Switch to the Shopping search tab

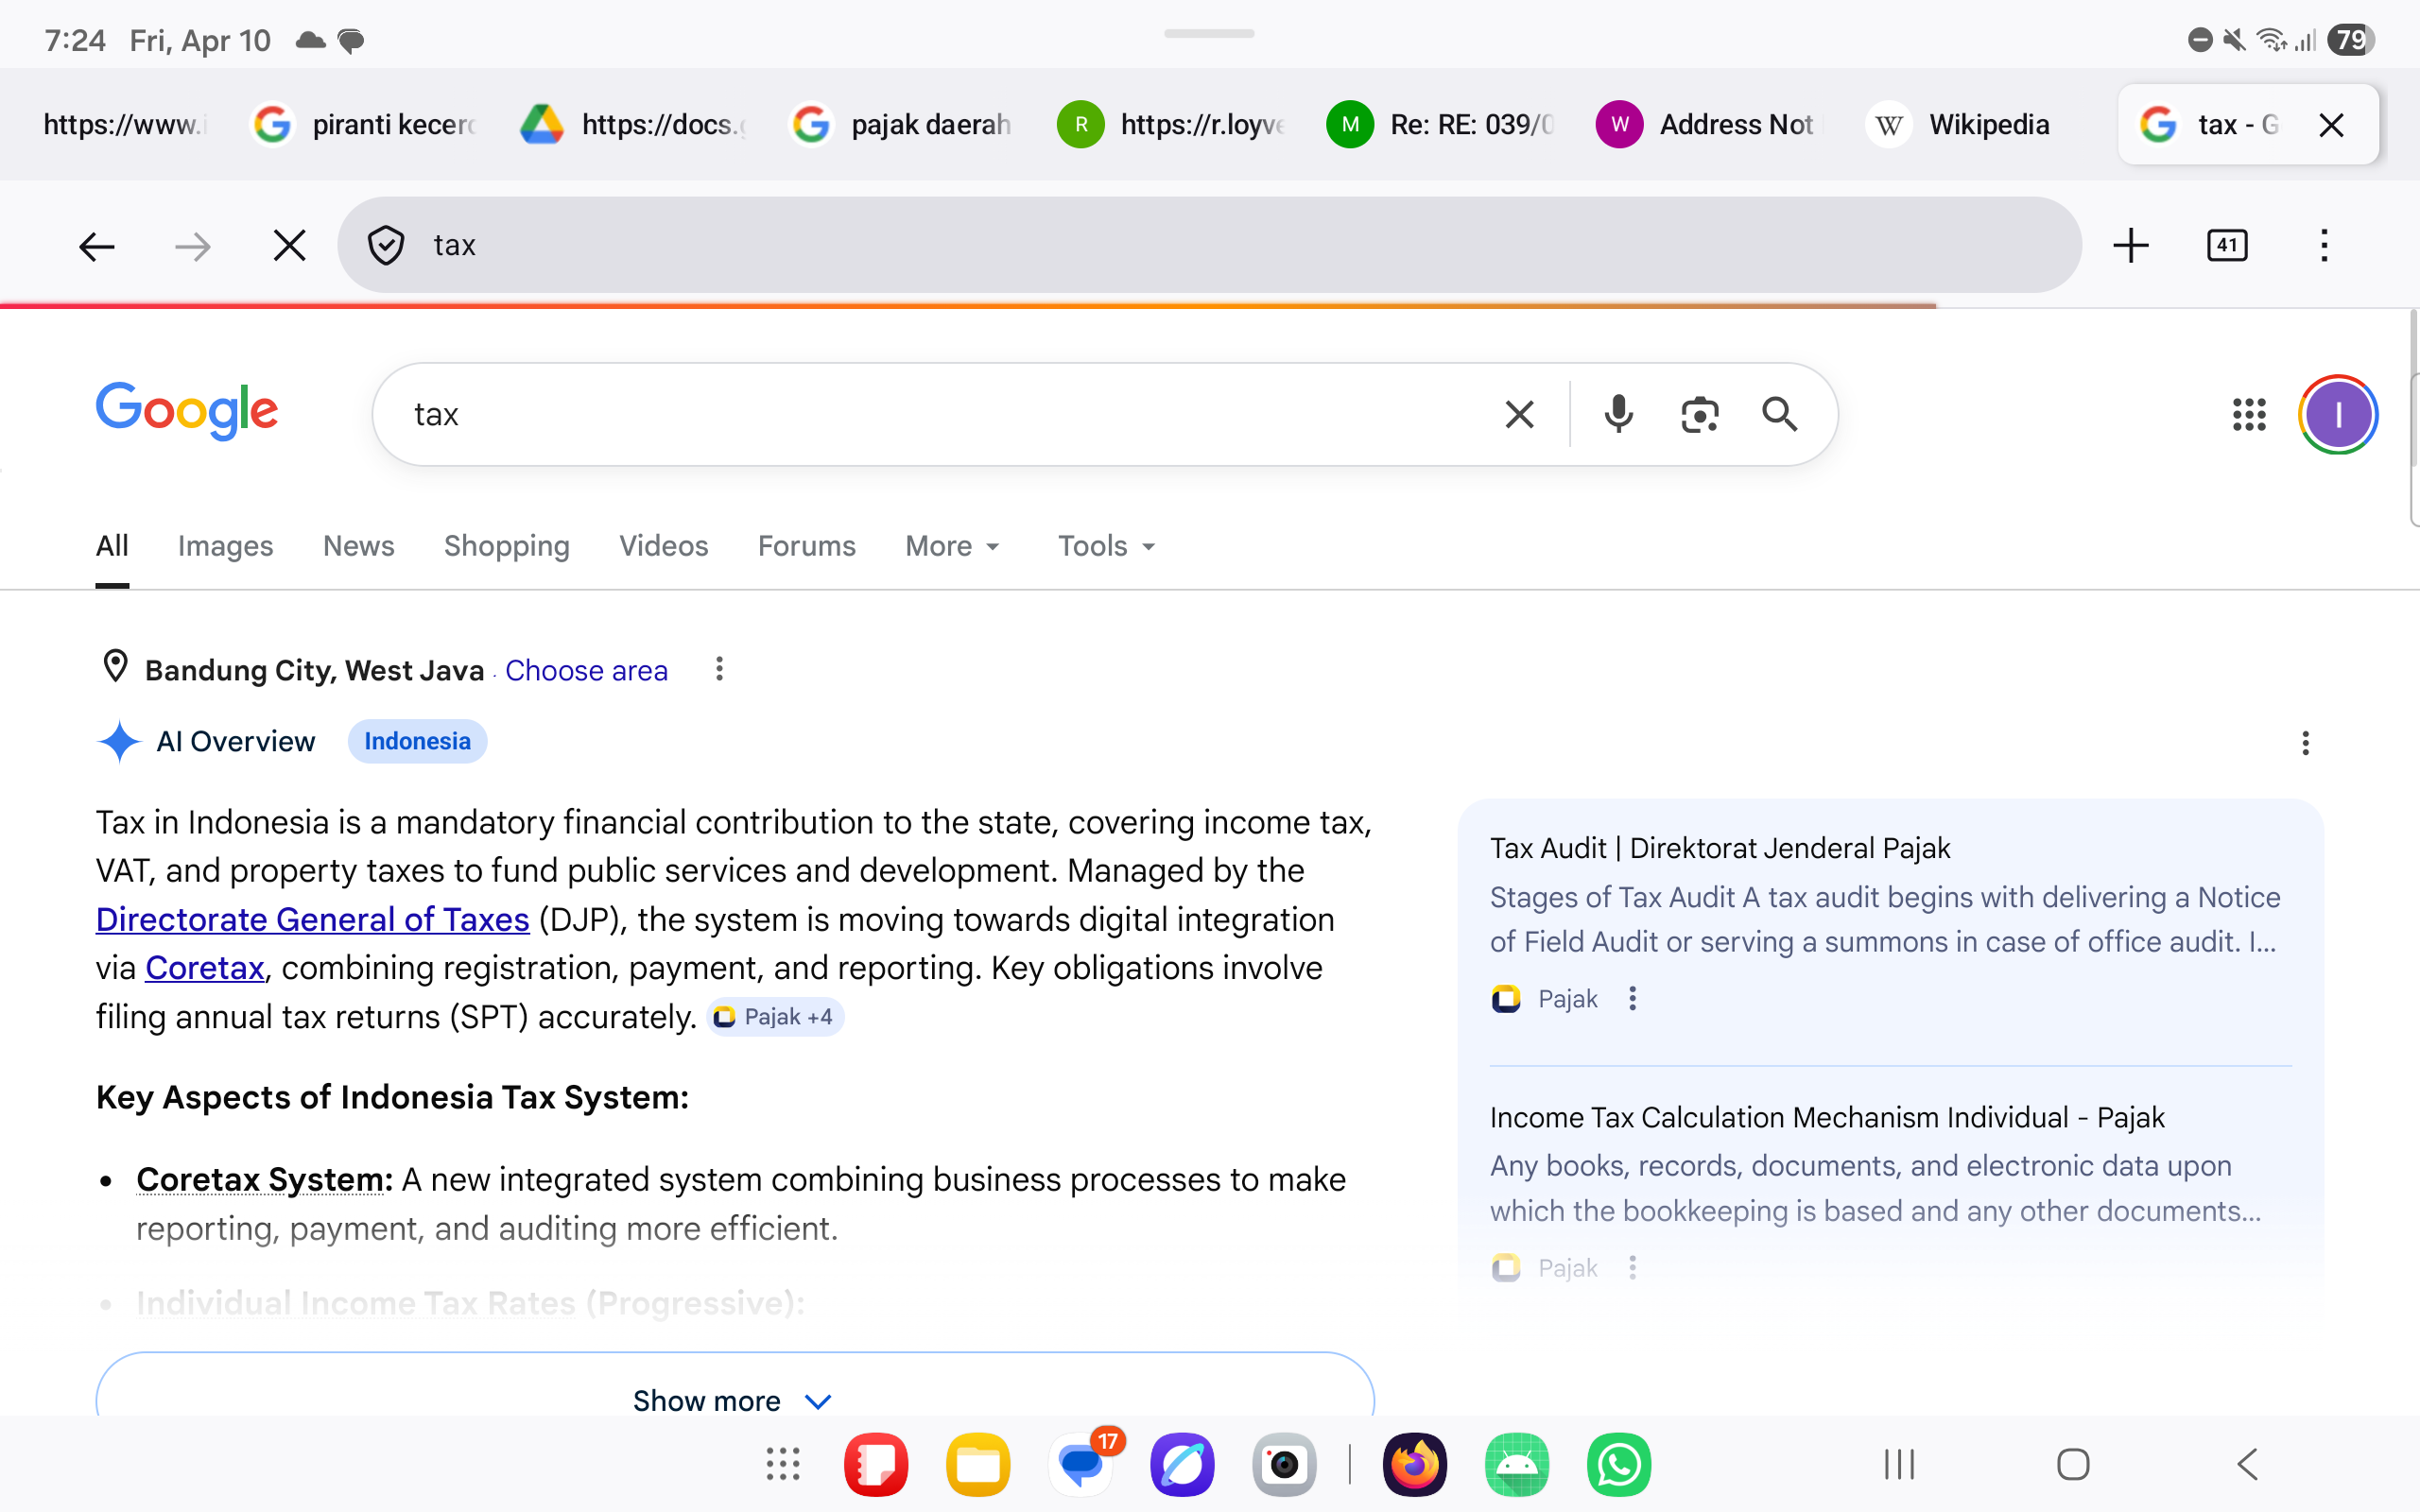tap(507, 546)
